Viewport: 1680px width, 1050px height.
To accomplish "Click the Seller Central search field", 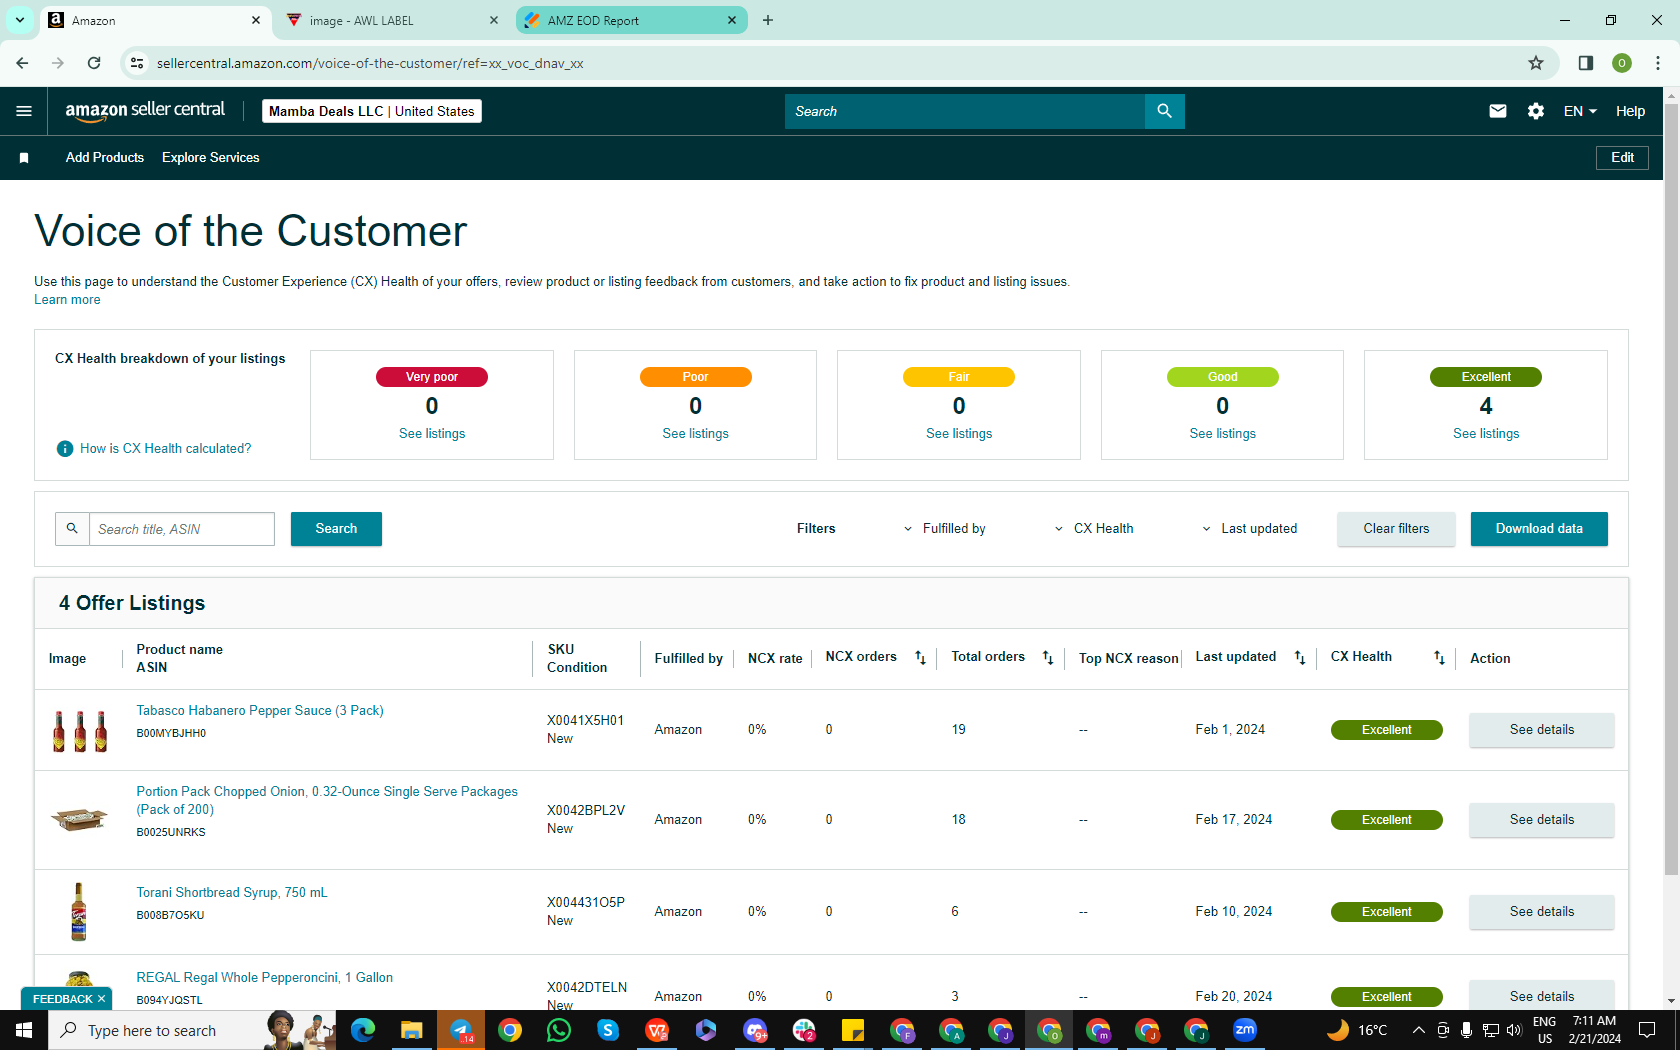I will coord(965,111).
